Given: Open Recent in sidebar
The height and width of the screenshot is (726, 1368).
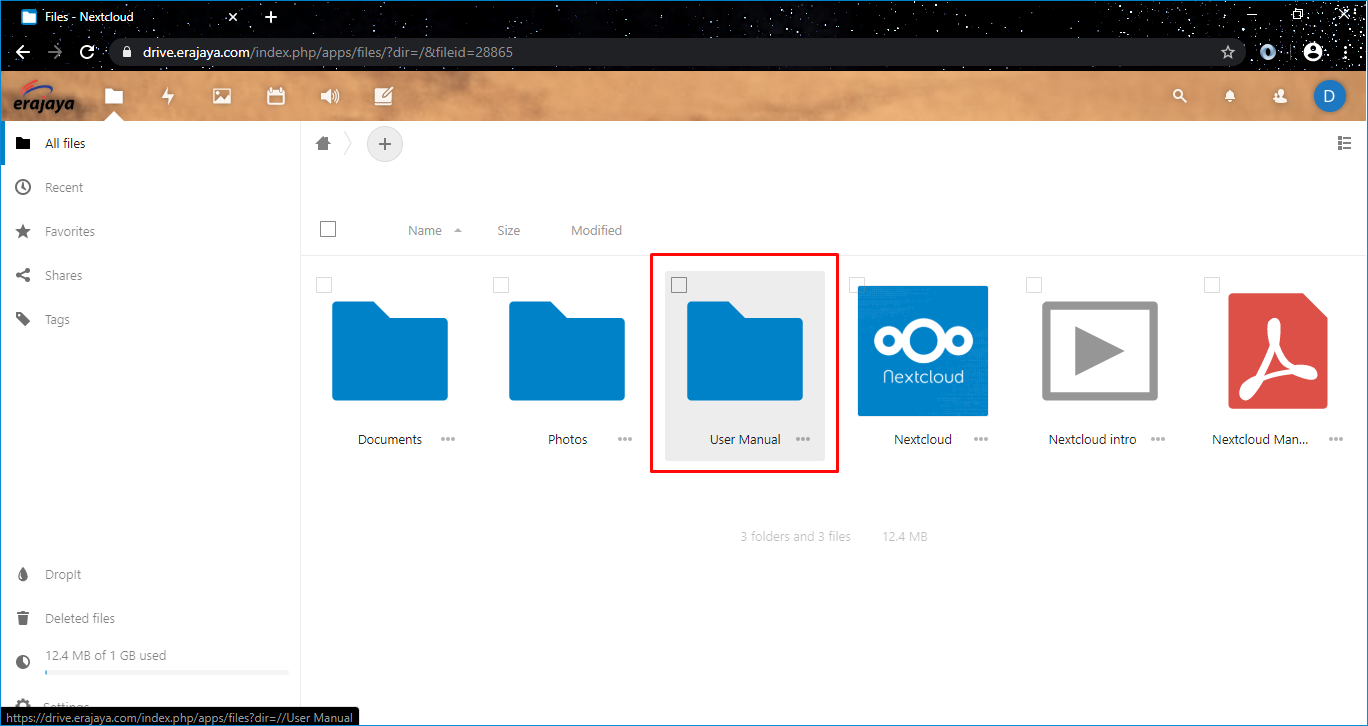Looking at the screenshot, I should [x=150, y=187].
